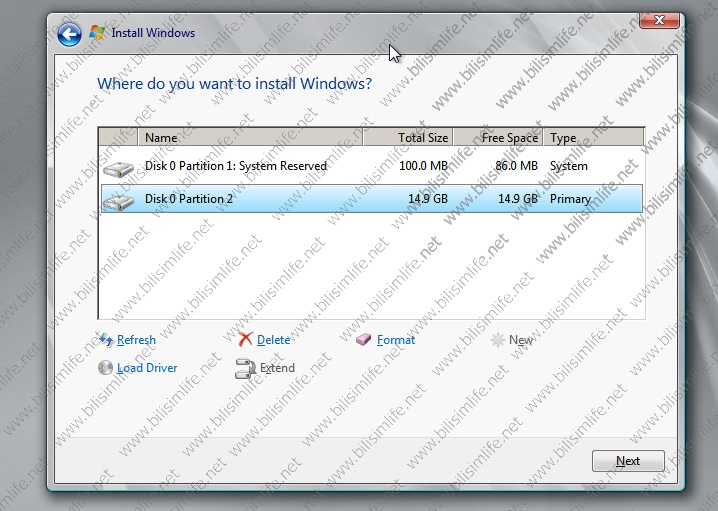
Task: Format the selected partition
Action: click(396, 340)
